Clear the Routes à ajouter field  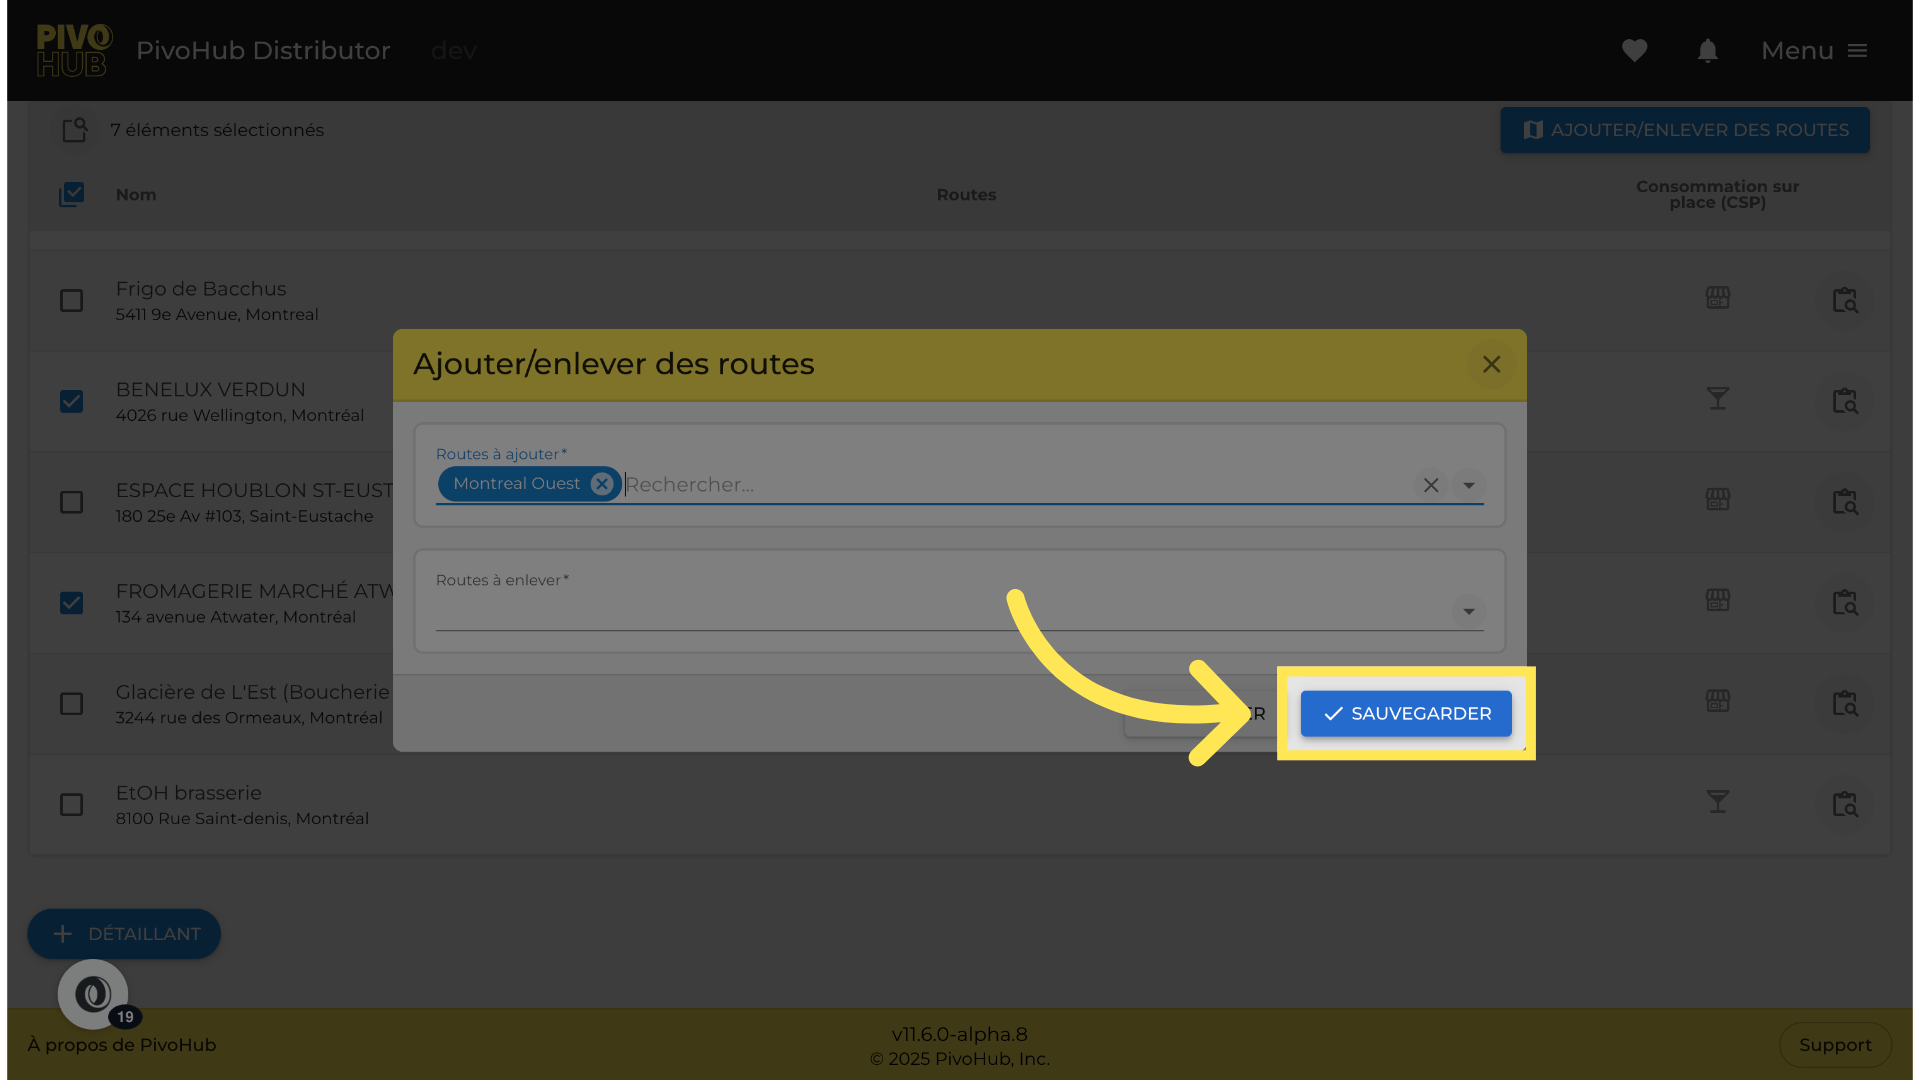pyautogui.click(x=1431, y=485)
